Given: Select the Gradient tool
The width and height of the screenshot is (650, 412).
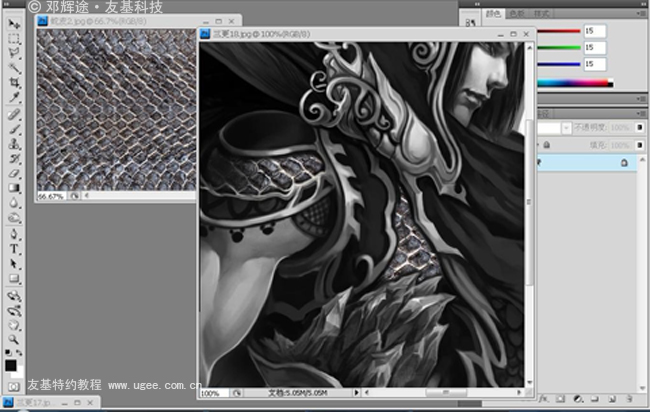Looking at the screenshot, I should (x=14, y=188).
